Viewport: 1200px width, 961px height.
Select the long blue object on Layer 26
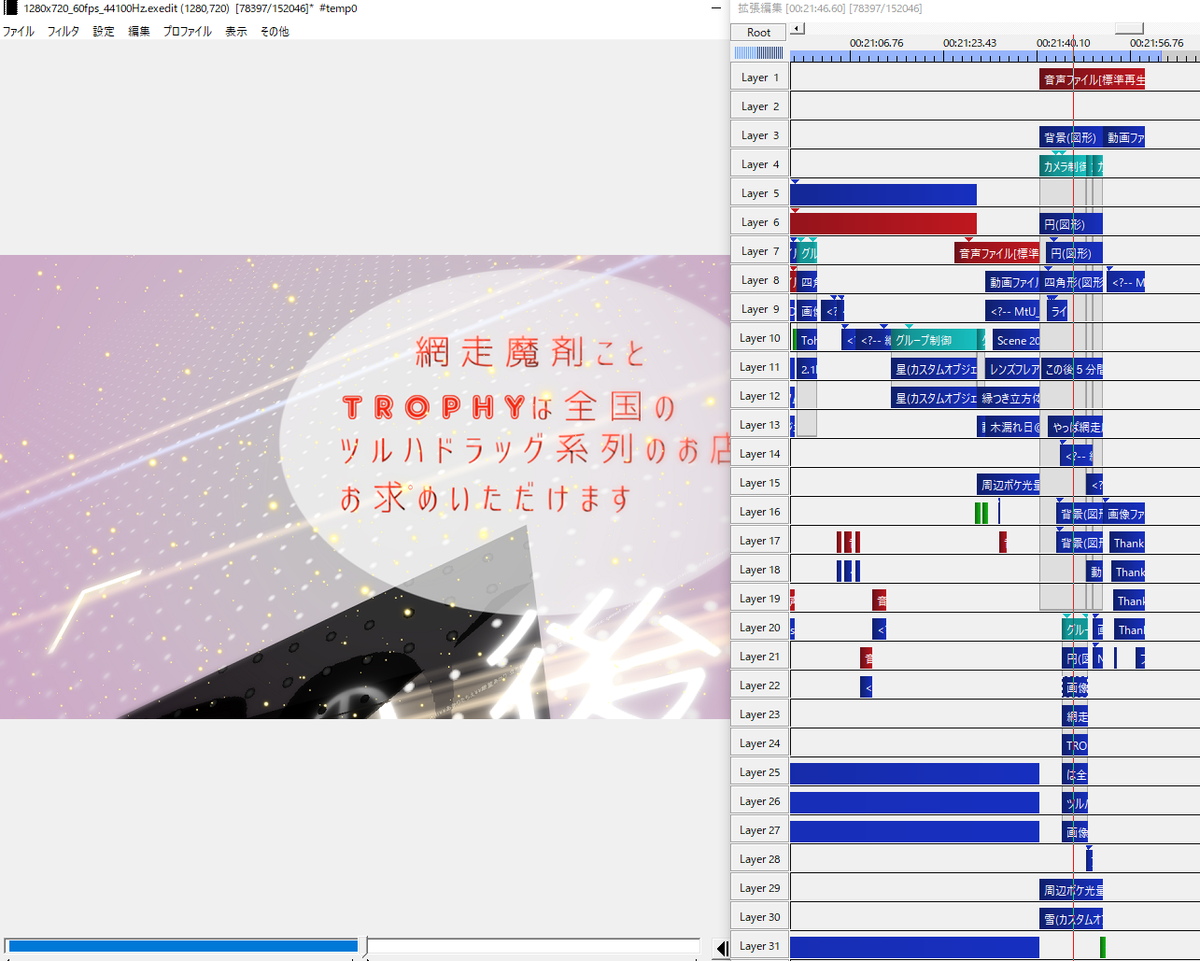point(914,803)
